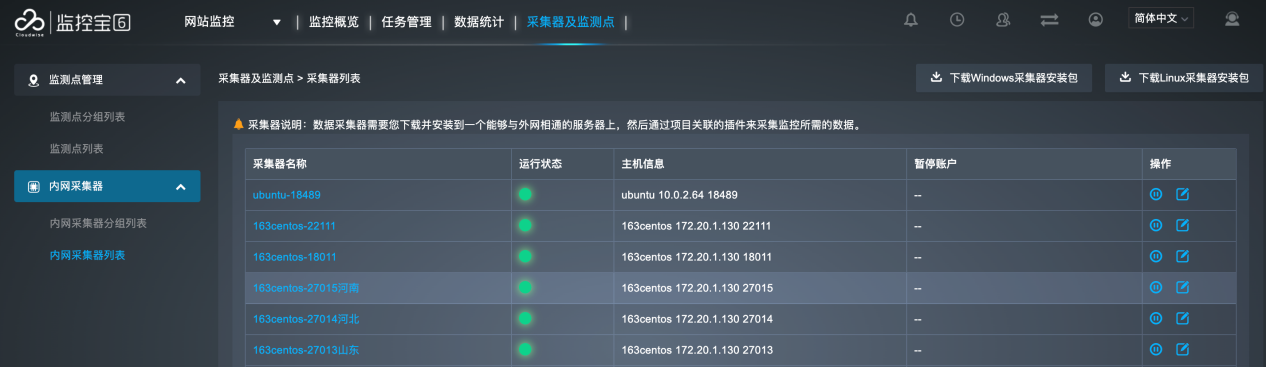Edit the 163centos-18011 collector
Viewport: 1266px width, 367px height.
click(x=1182, y=256)
